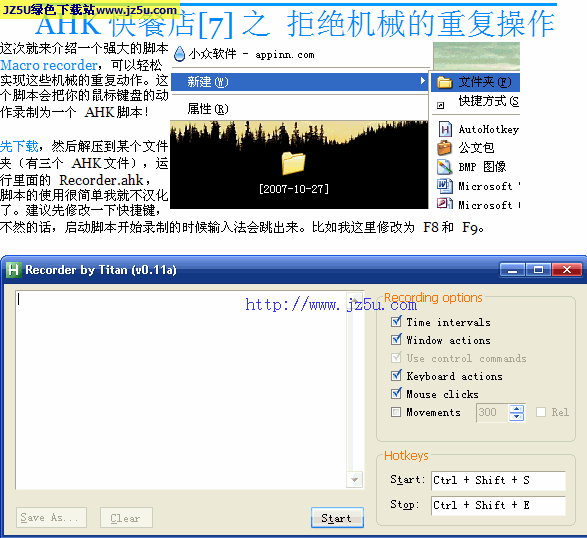
Task: Click the Start recording button
Action: 337,518
